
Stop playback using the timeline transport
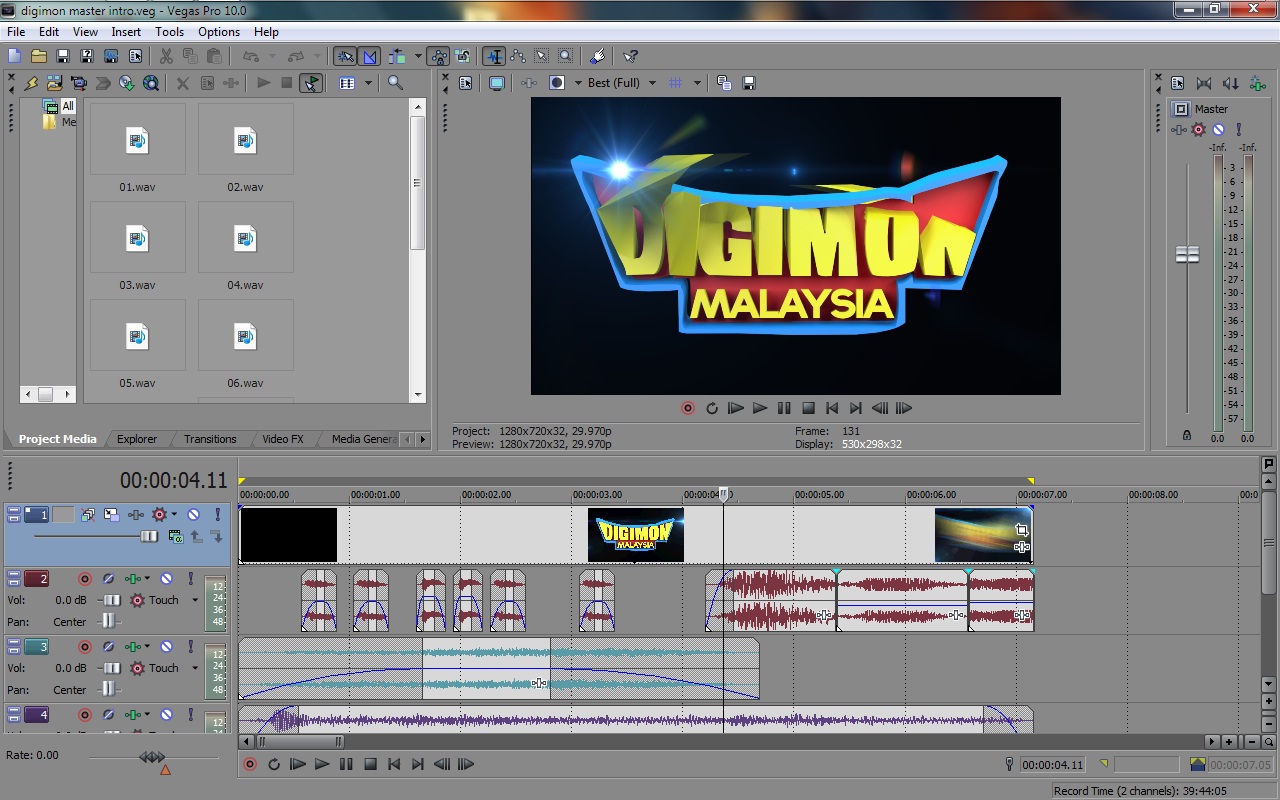370,765
